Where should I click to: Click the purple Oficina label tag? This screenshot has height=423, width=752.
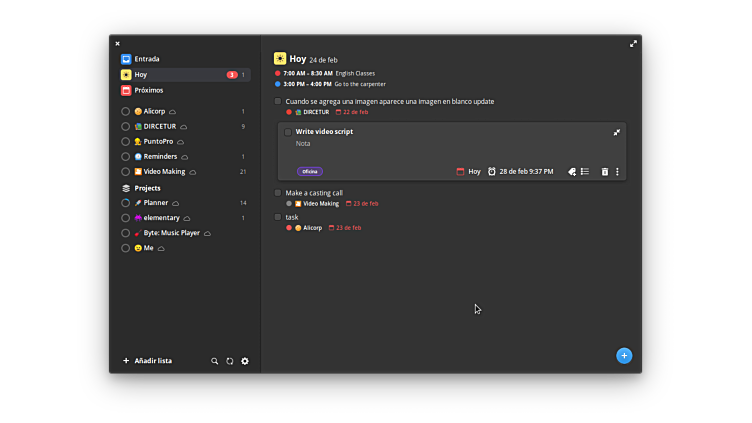click(x=309, y=171)
